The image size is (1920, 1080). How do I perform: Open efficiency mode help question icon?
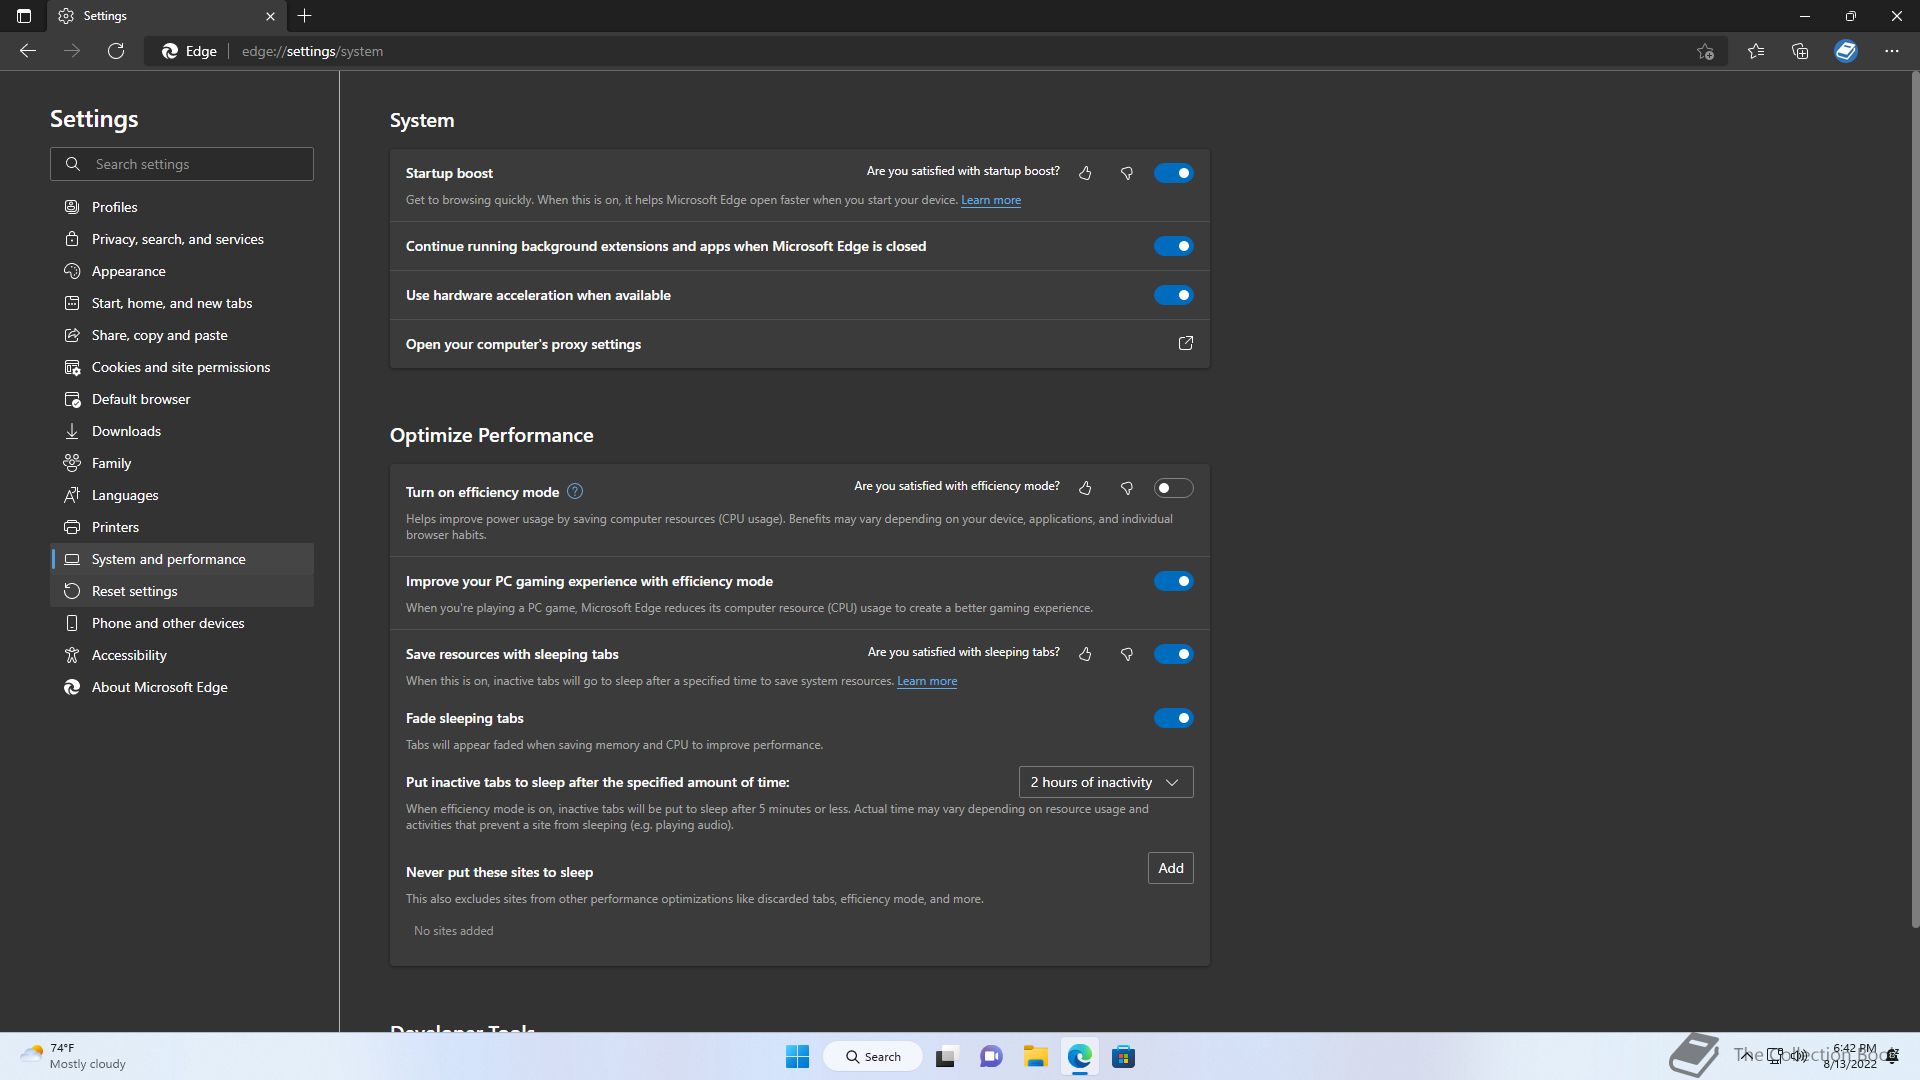(575, 491)
